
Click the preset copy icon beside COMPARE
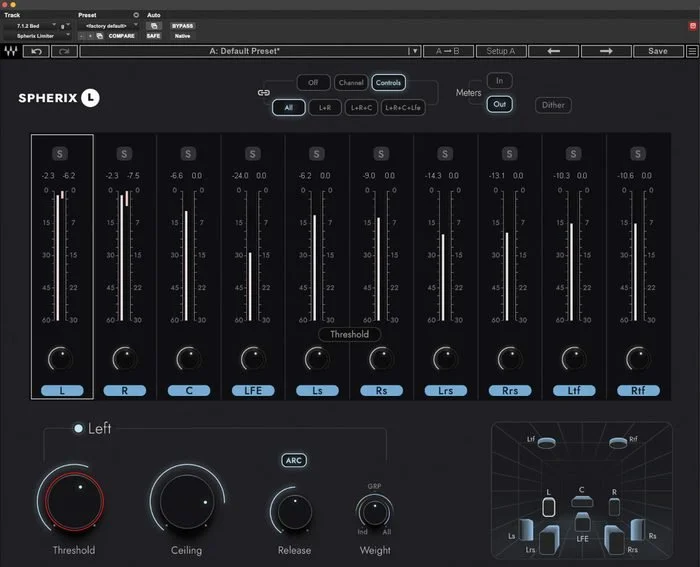tap(100, 36)
